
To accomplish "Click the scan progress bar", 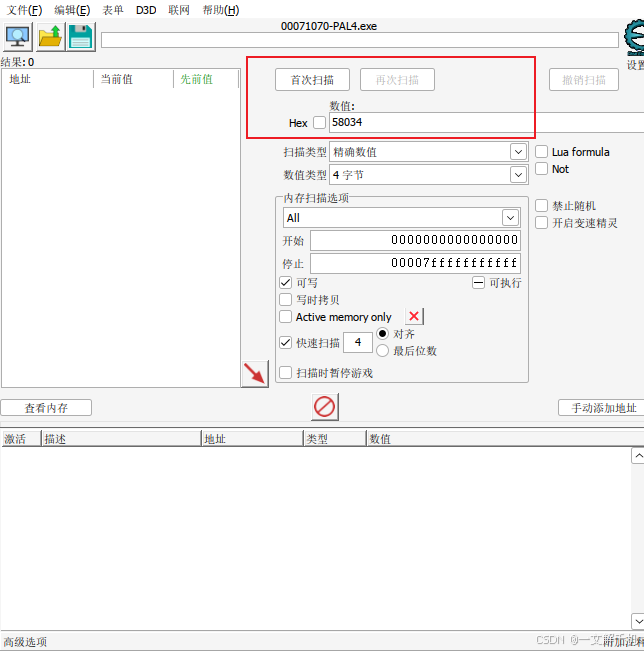I will 360,40.
